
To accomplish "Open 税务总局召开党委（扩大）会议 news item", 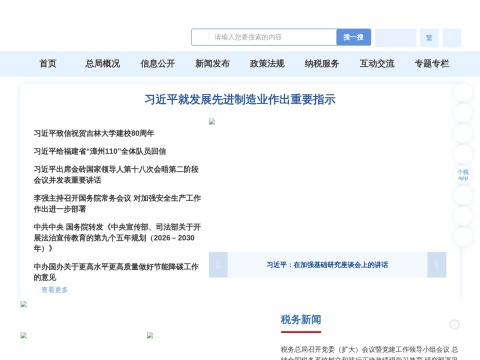I will pyautogui.click(x=369, y=354).
